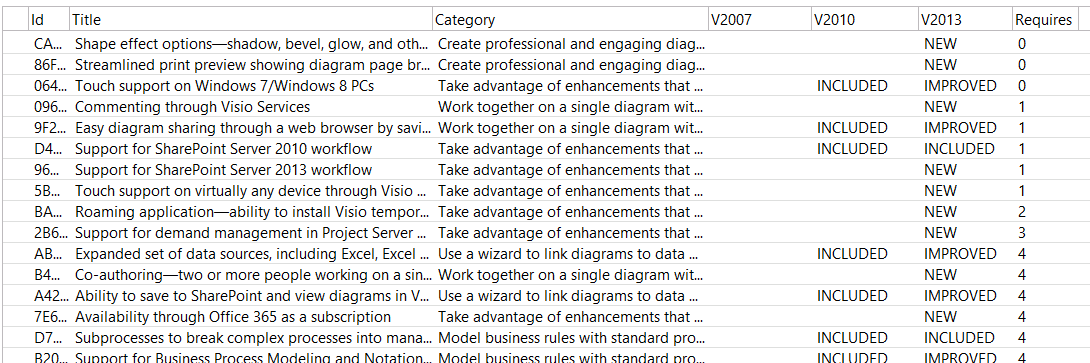Click the IMPROVED cell for Easy diagram sharing
The width and height of the screenshot is (1090, 363).
tap(960, 128)
